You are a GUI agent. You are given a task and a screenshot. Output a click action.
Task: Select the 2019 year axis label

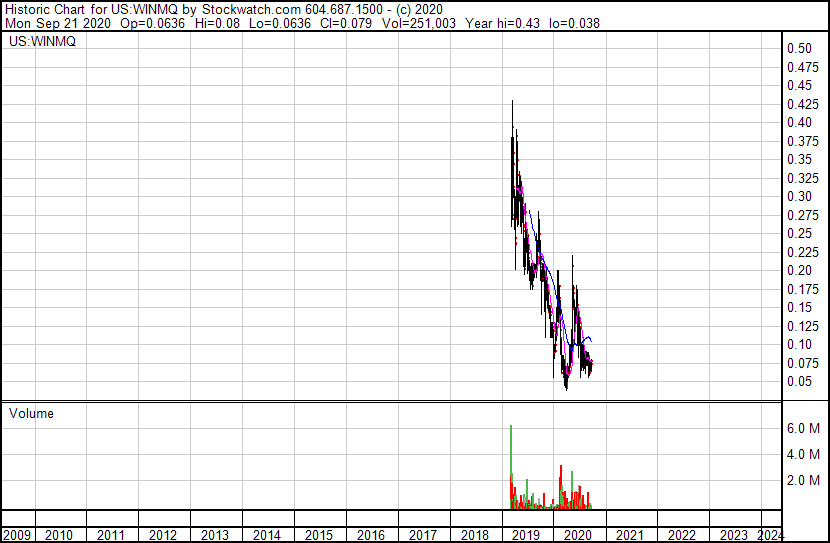tap(526, 535)
